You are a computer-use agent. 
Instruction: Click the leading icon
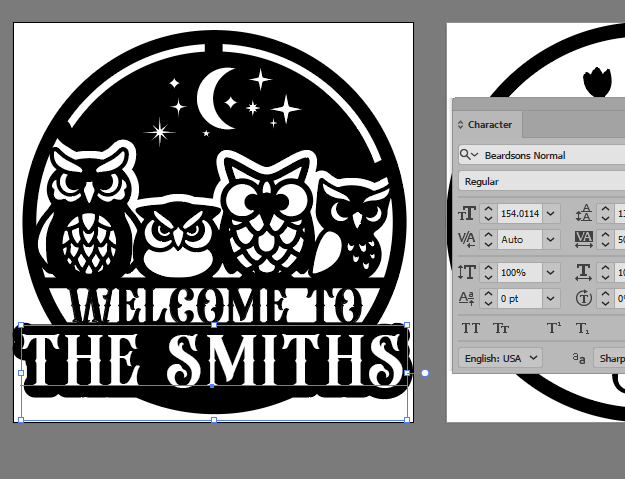pyautogui.click(x=585, y=213)
